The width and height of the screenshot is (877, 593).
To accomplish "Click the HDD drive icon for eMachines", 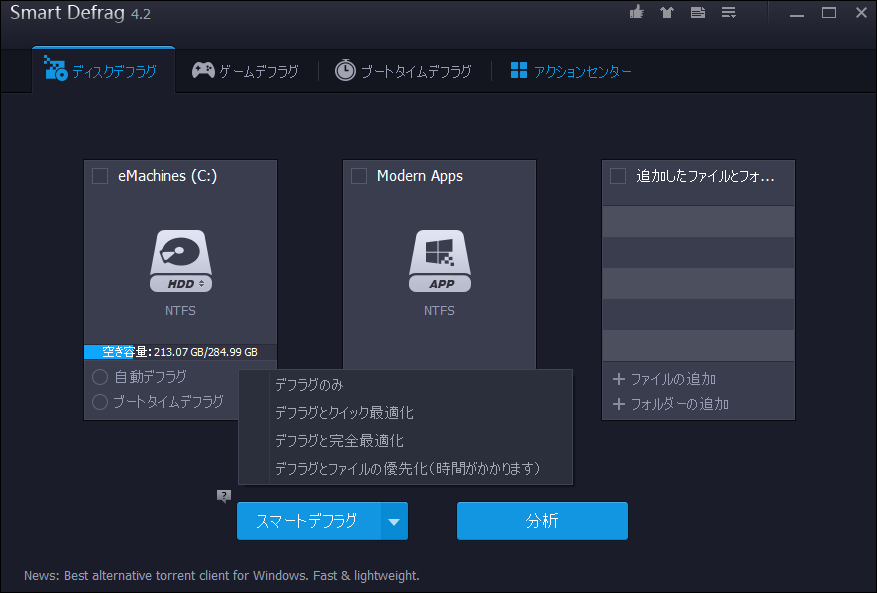I will (x=181, y=261).
